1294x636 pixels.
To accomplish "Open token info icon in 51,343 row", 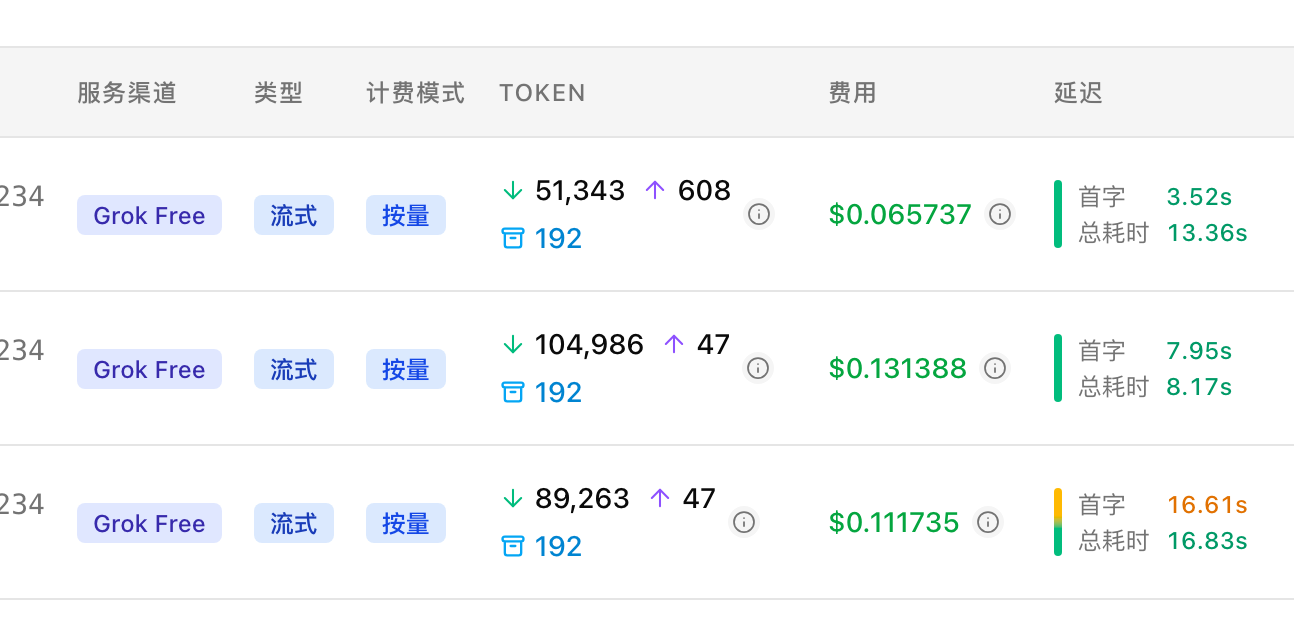I will [759, 214].
